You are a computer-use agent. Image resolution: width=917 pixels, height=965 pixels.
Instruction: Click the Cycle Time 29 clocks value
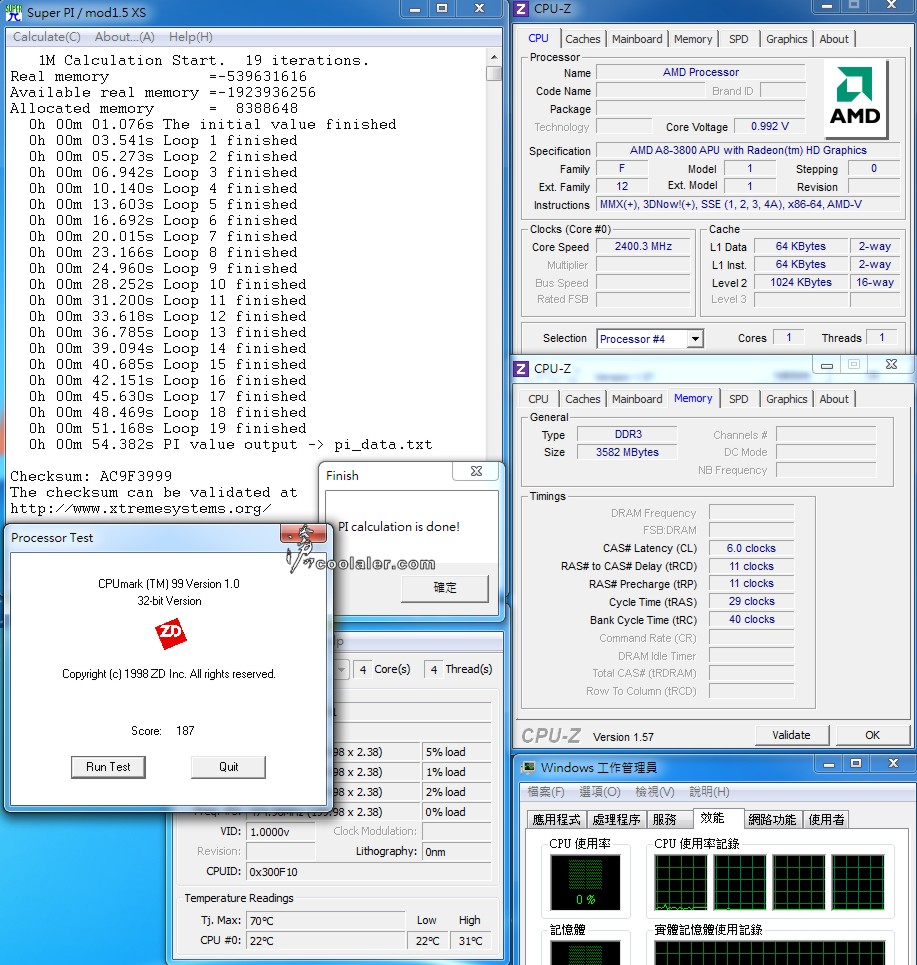(x=751, y=601)
